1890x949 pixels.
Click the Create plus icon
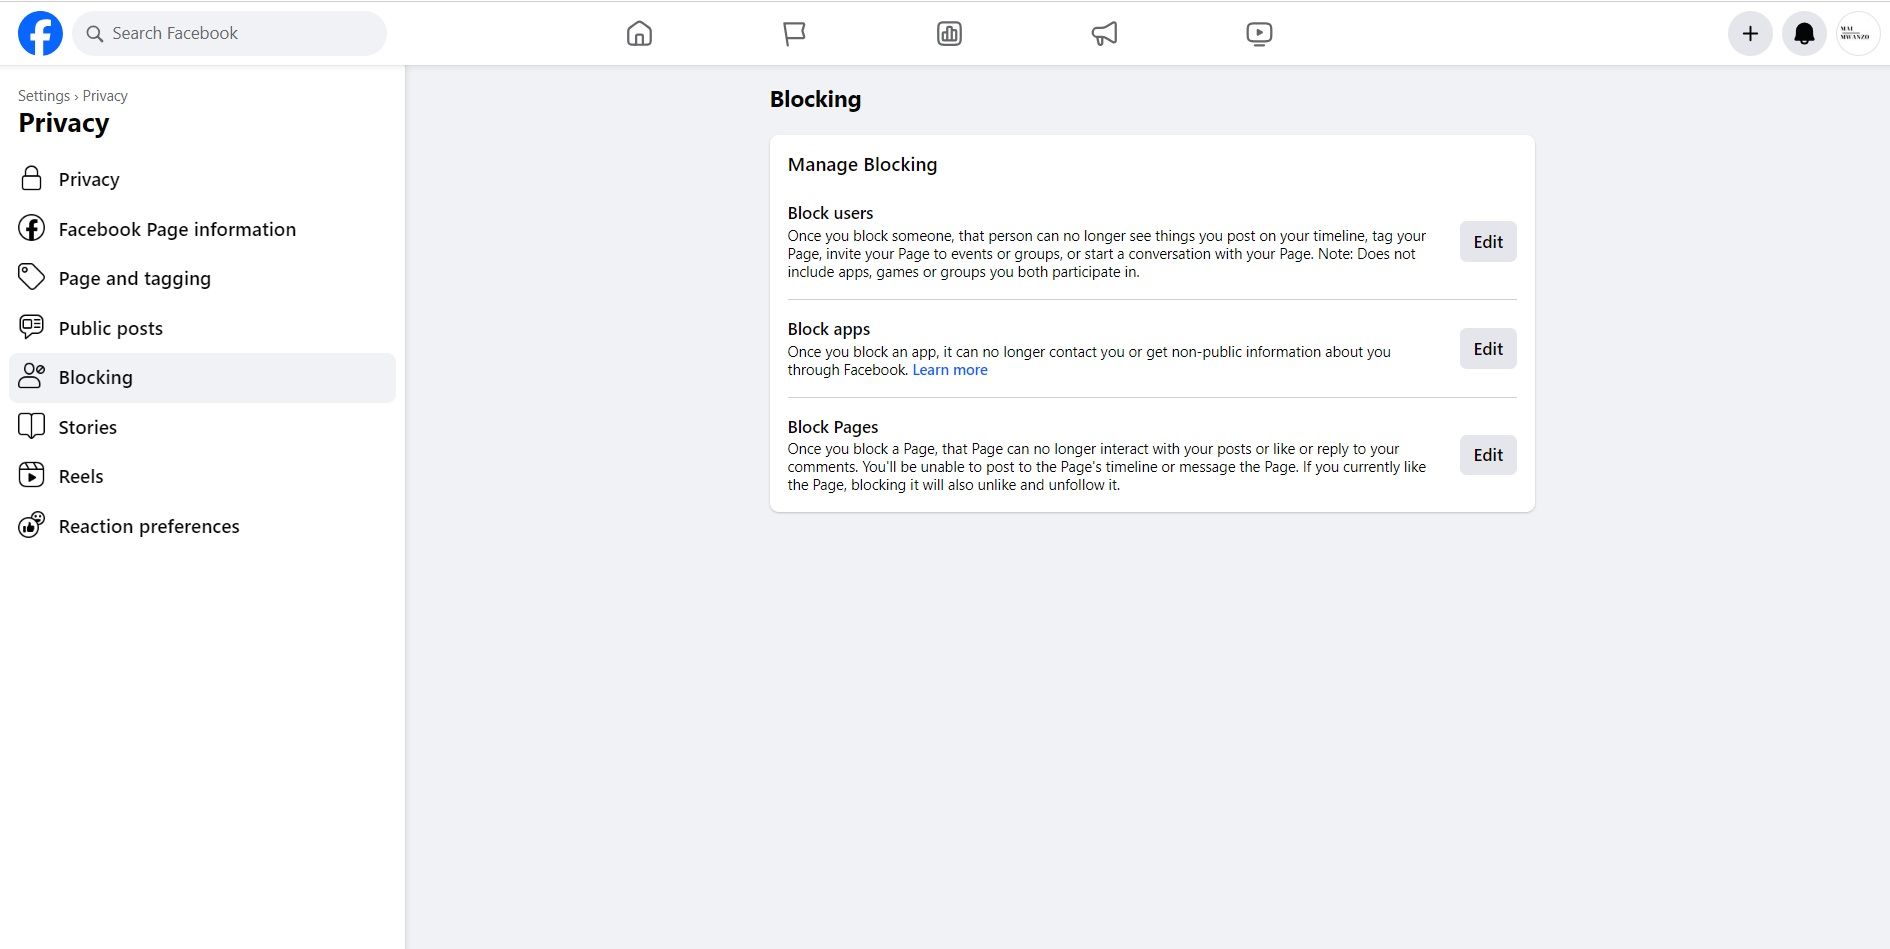pyautogui.click(x=1750, y=33)
